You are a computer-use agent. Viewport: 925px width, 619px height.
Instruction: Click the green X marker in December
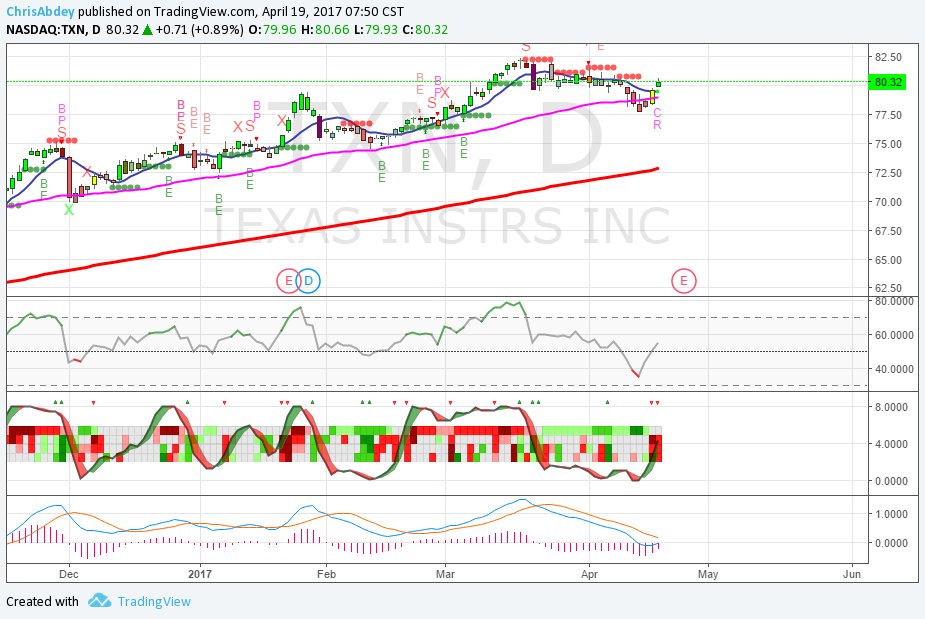tap(69, 209)
